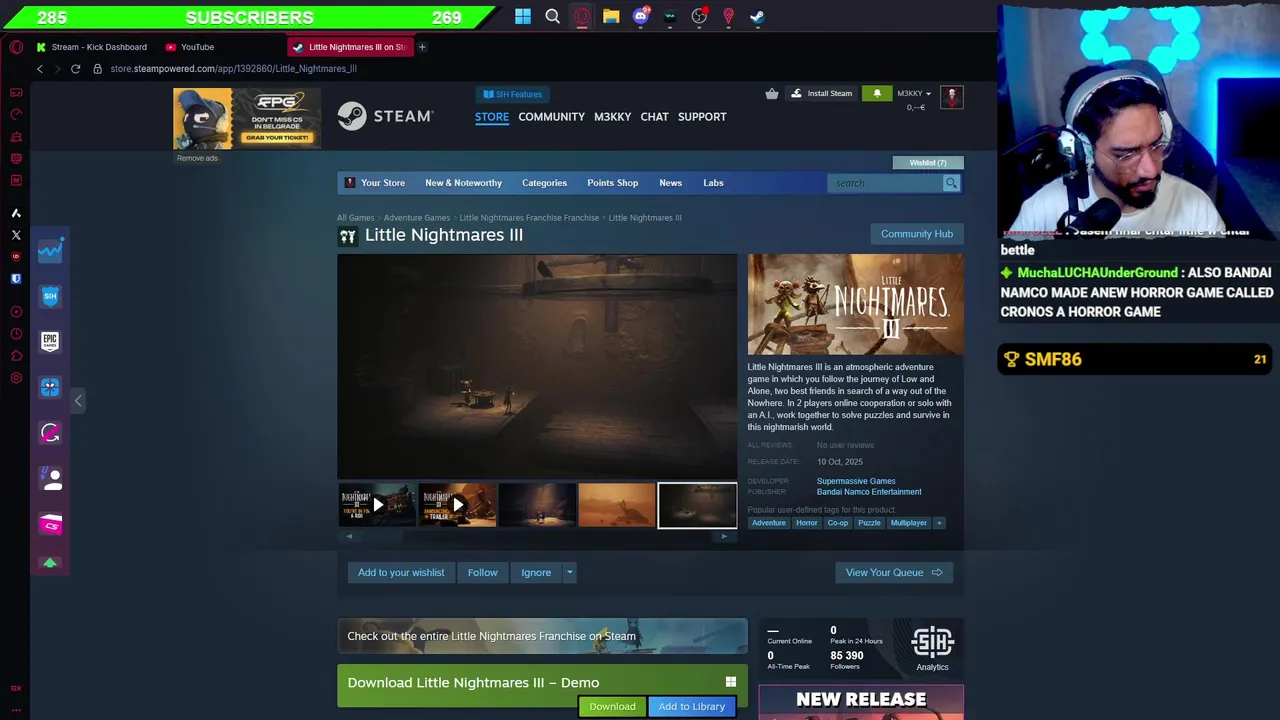
Task: Open the price chart sidebar icon
Action: click(50, 250)
